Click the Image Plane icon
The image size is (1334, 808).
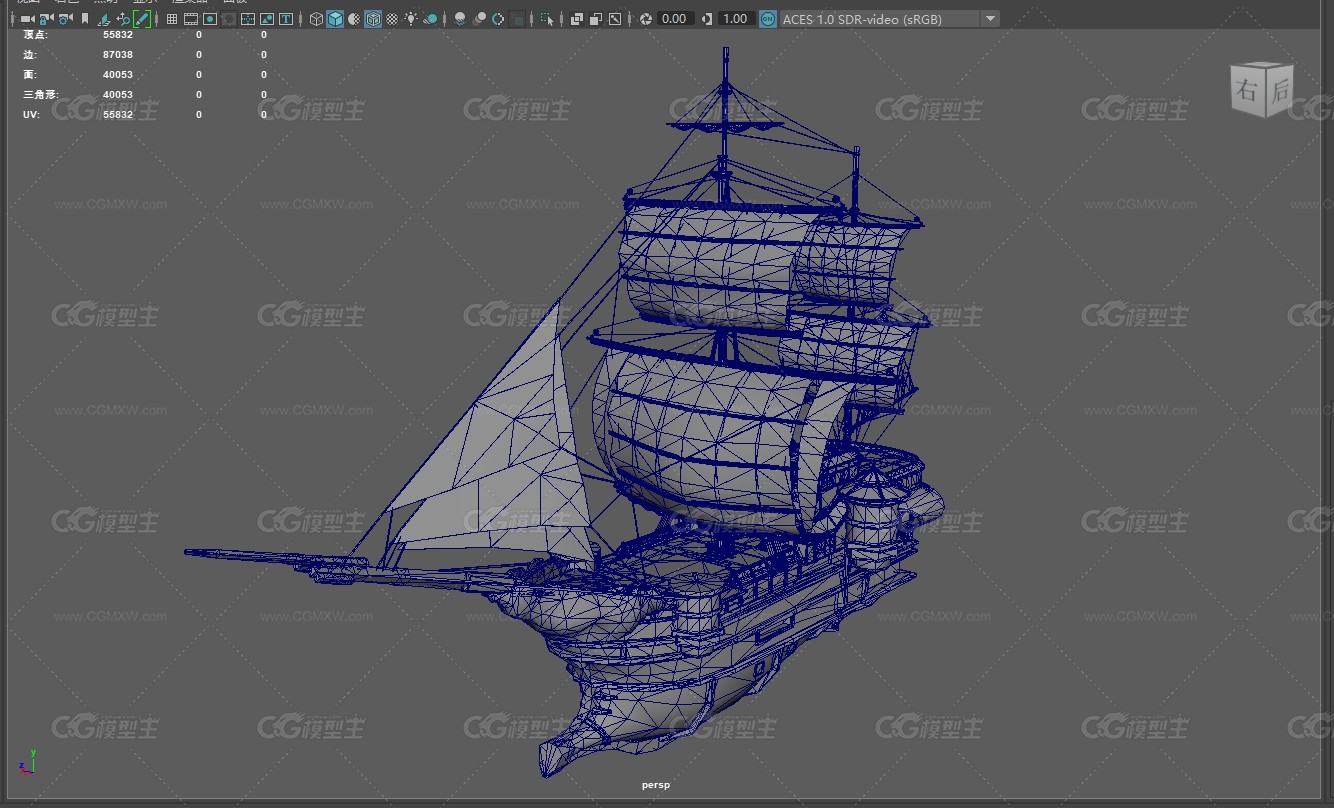pos(104,18)
